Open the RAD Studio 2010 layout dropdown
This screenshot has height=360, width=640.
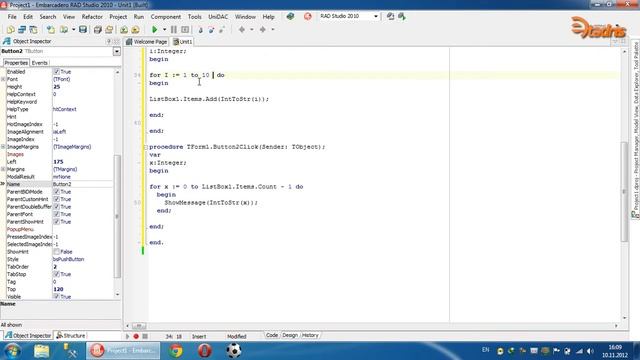tap(376, 16)
